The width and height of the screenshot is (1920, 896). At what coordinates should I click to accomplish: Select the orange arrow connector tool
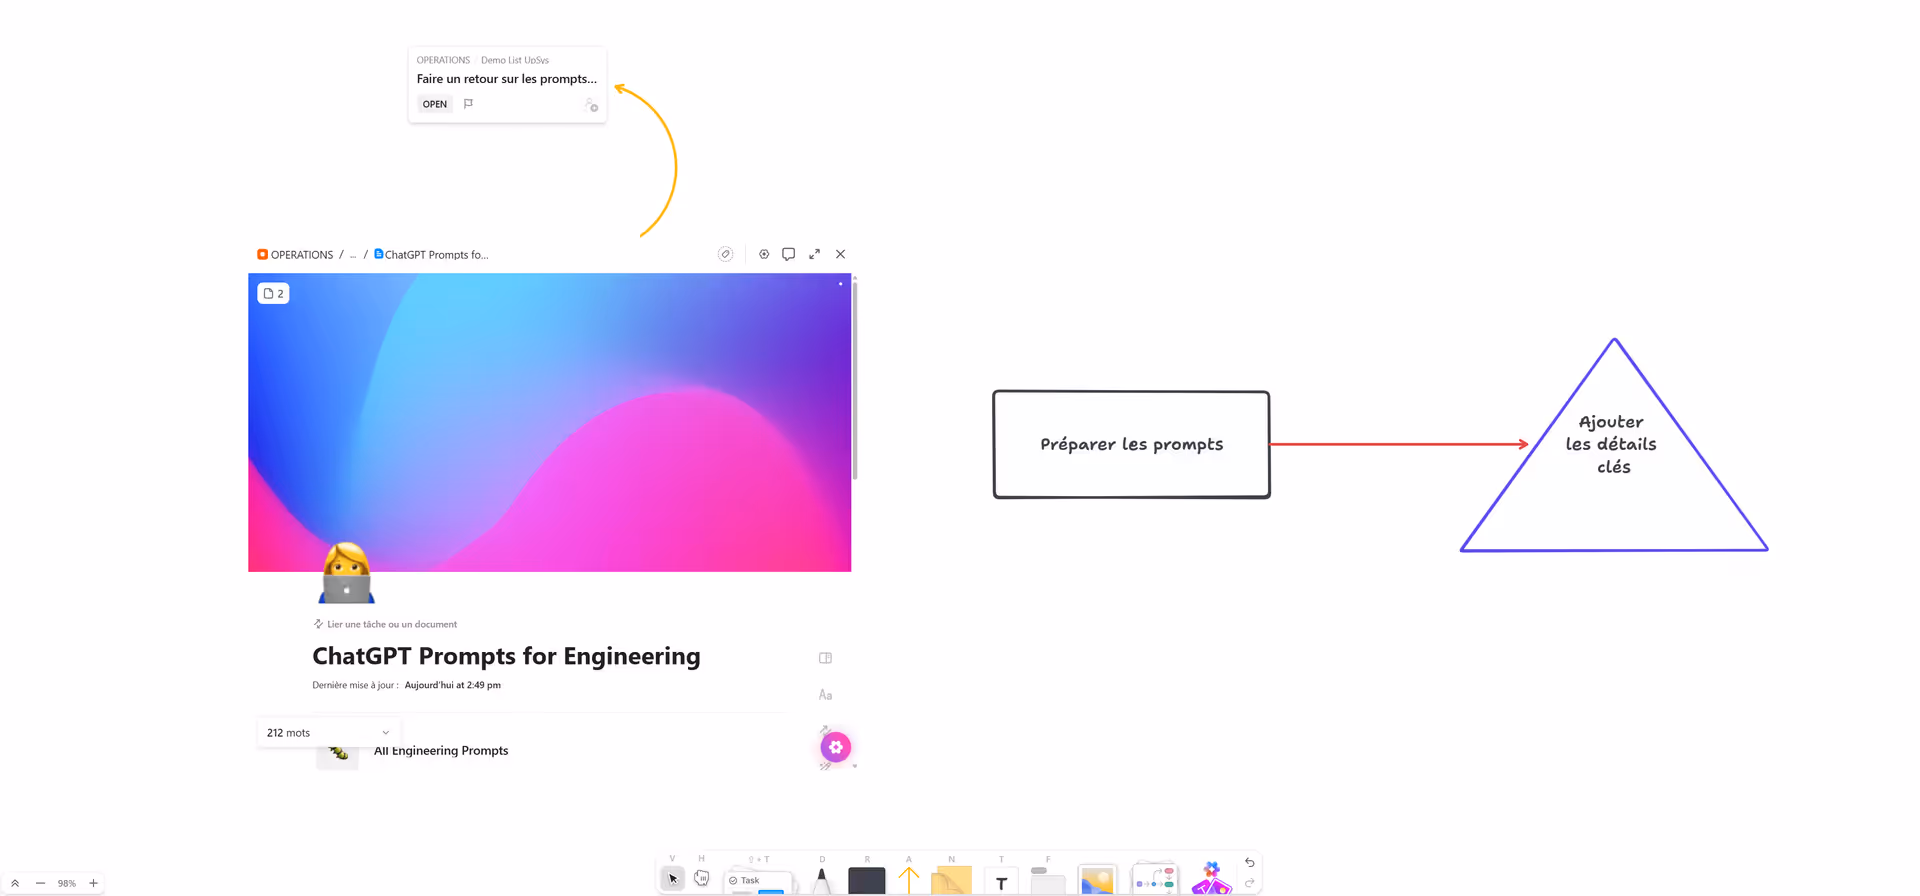(x=908, y=879)
